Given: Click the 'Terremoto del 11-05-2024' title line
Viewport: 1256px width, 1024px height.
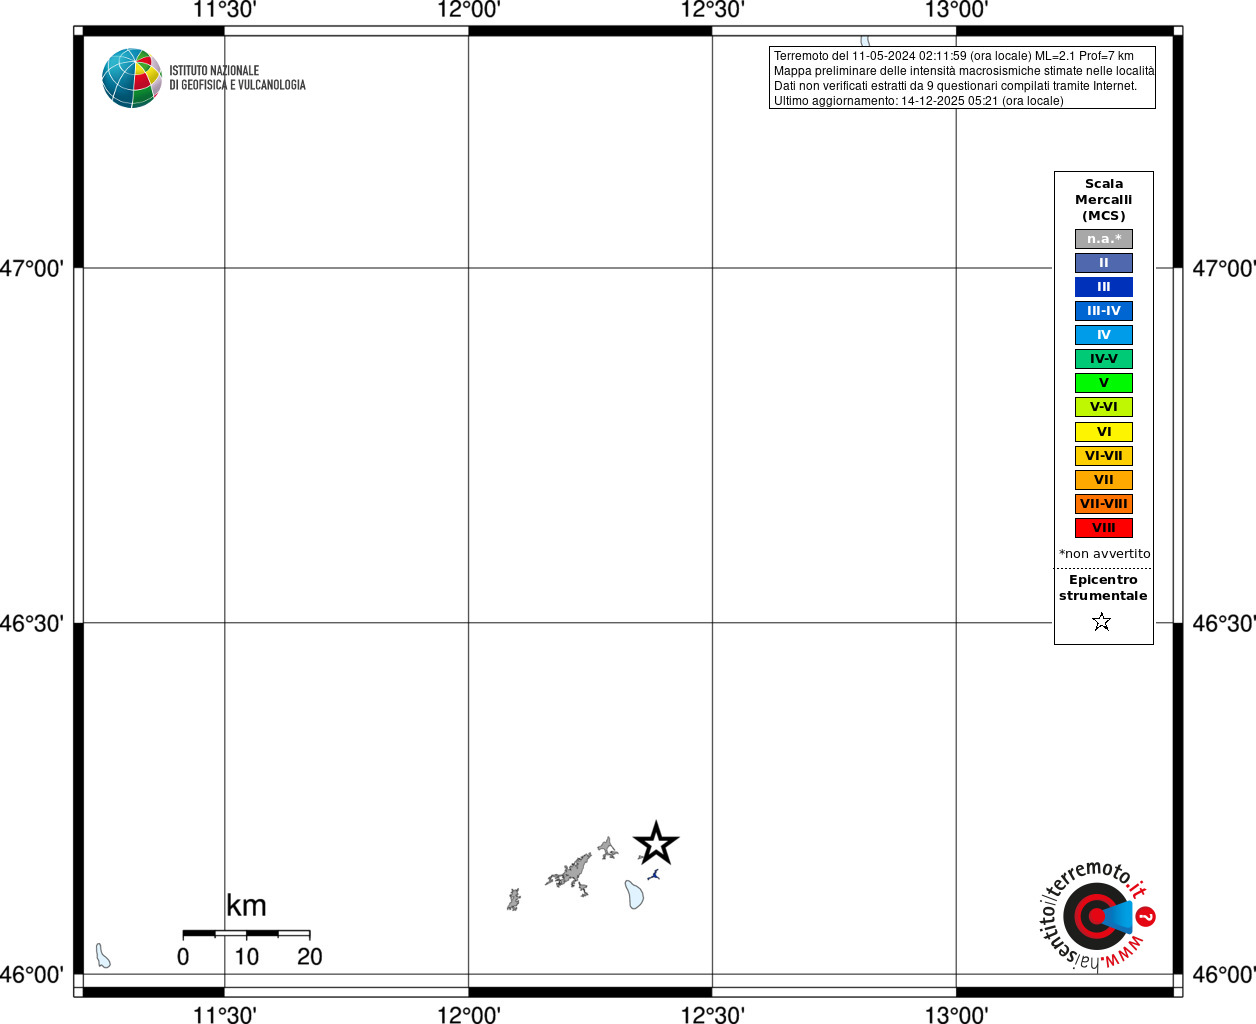Looking at the screenshot, I should [954, 56].
